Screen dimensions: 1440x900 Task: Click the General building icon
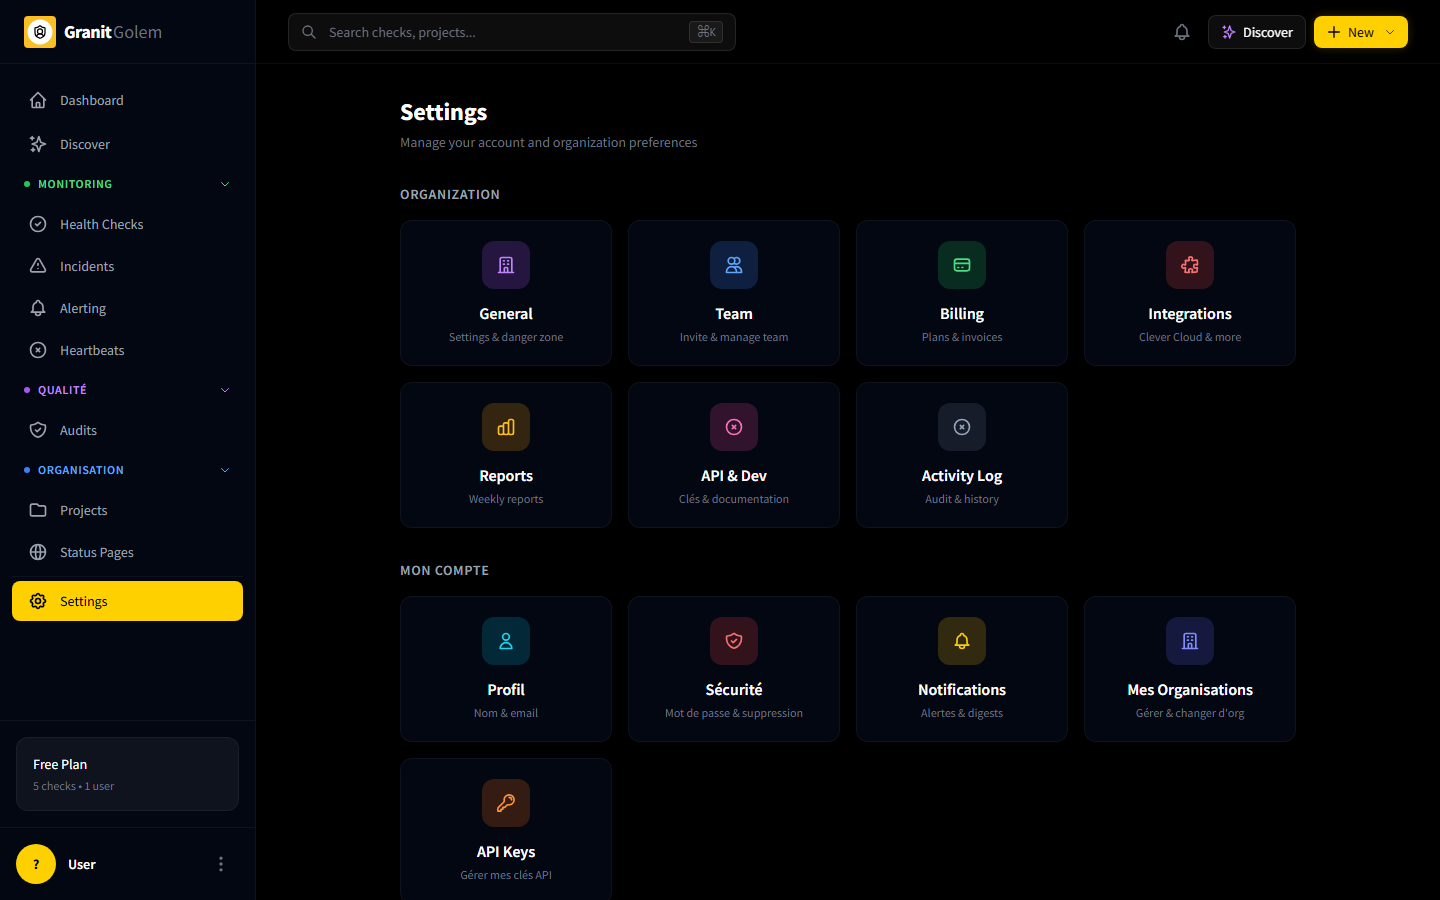tap(506, 265)
